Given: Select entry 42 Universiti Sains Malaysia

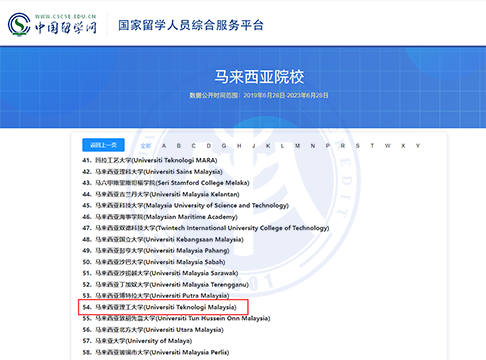Looking at the screenshot, I should [152, 172].
